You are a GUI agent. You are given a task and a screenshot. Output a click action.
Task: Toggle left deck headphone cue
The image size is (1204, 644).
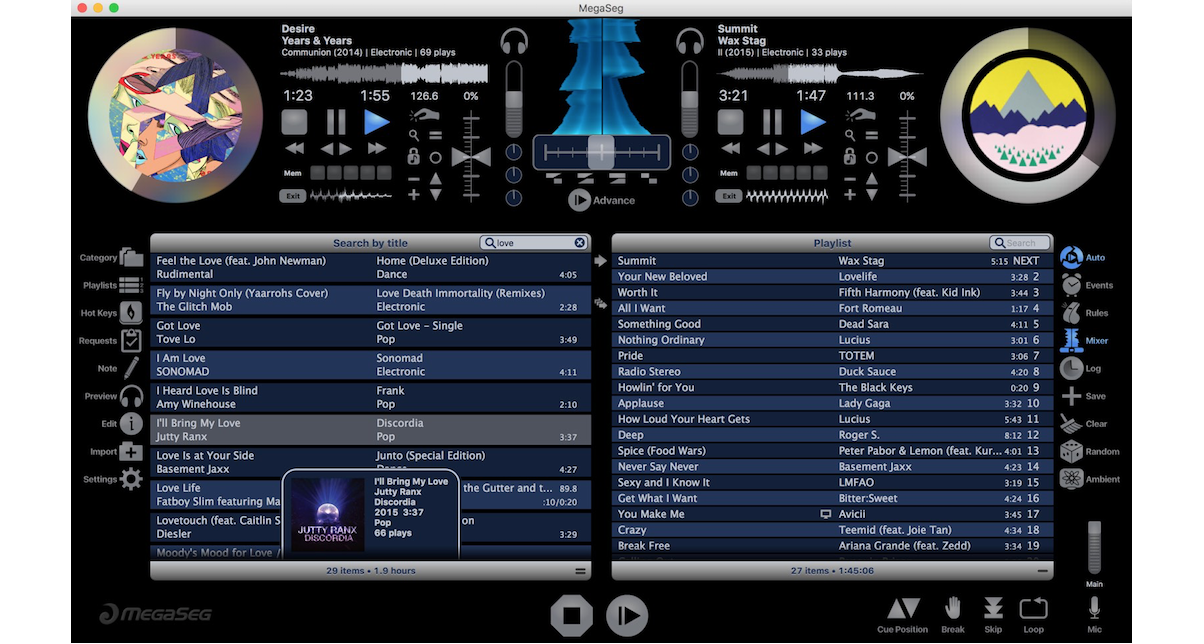click(x=514, y=43)
